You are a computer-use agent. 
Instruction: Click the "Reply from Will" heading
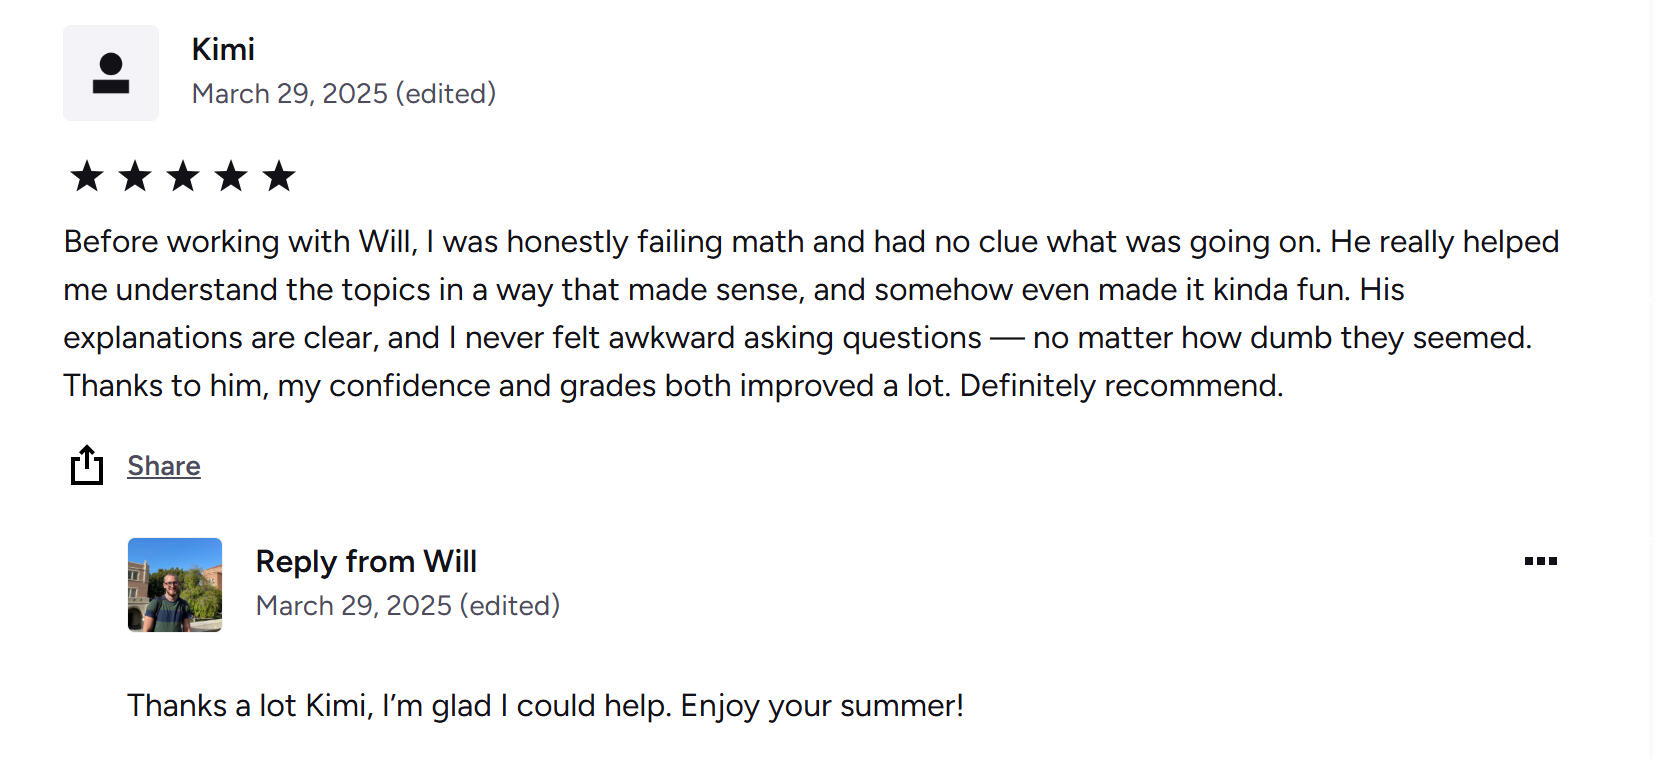click(x=366, y=561)
